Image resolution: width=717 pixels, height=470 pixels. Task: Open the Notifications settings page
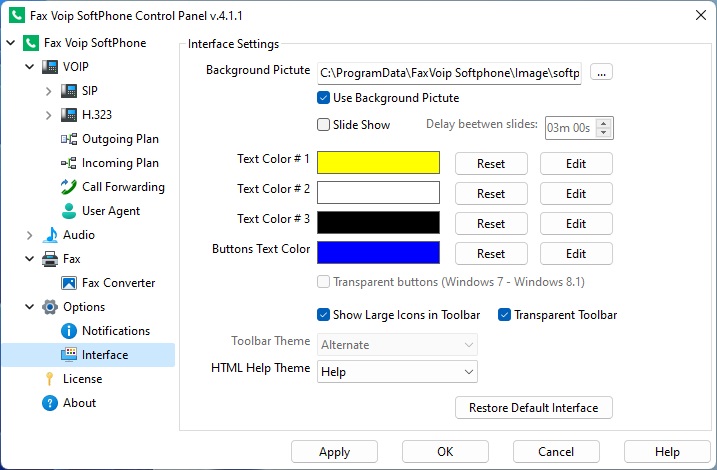116,331
